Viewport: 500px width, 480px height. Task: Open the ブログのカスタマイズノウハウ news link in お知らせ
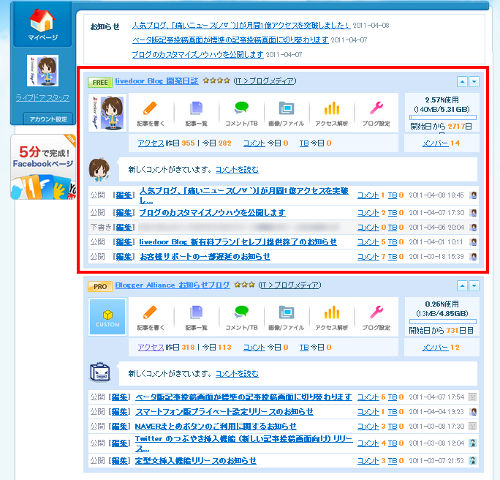pyautogui.click(x=198, y=55)
